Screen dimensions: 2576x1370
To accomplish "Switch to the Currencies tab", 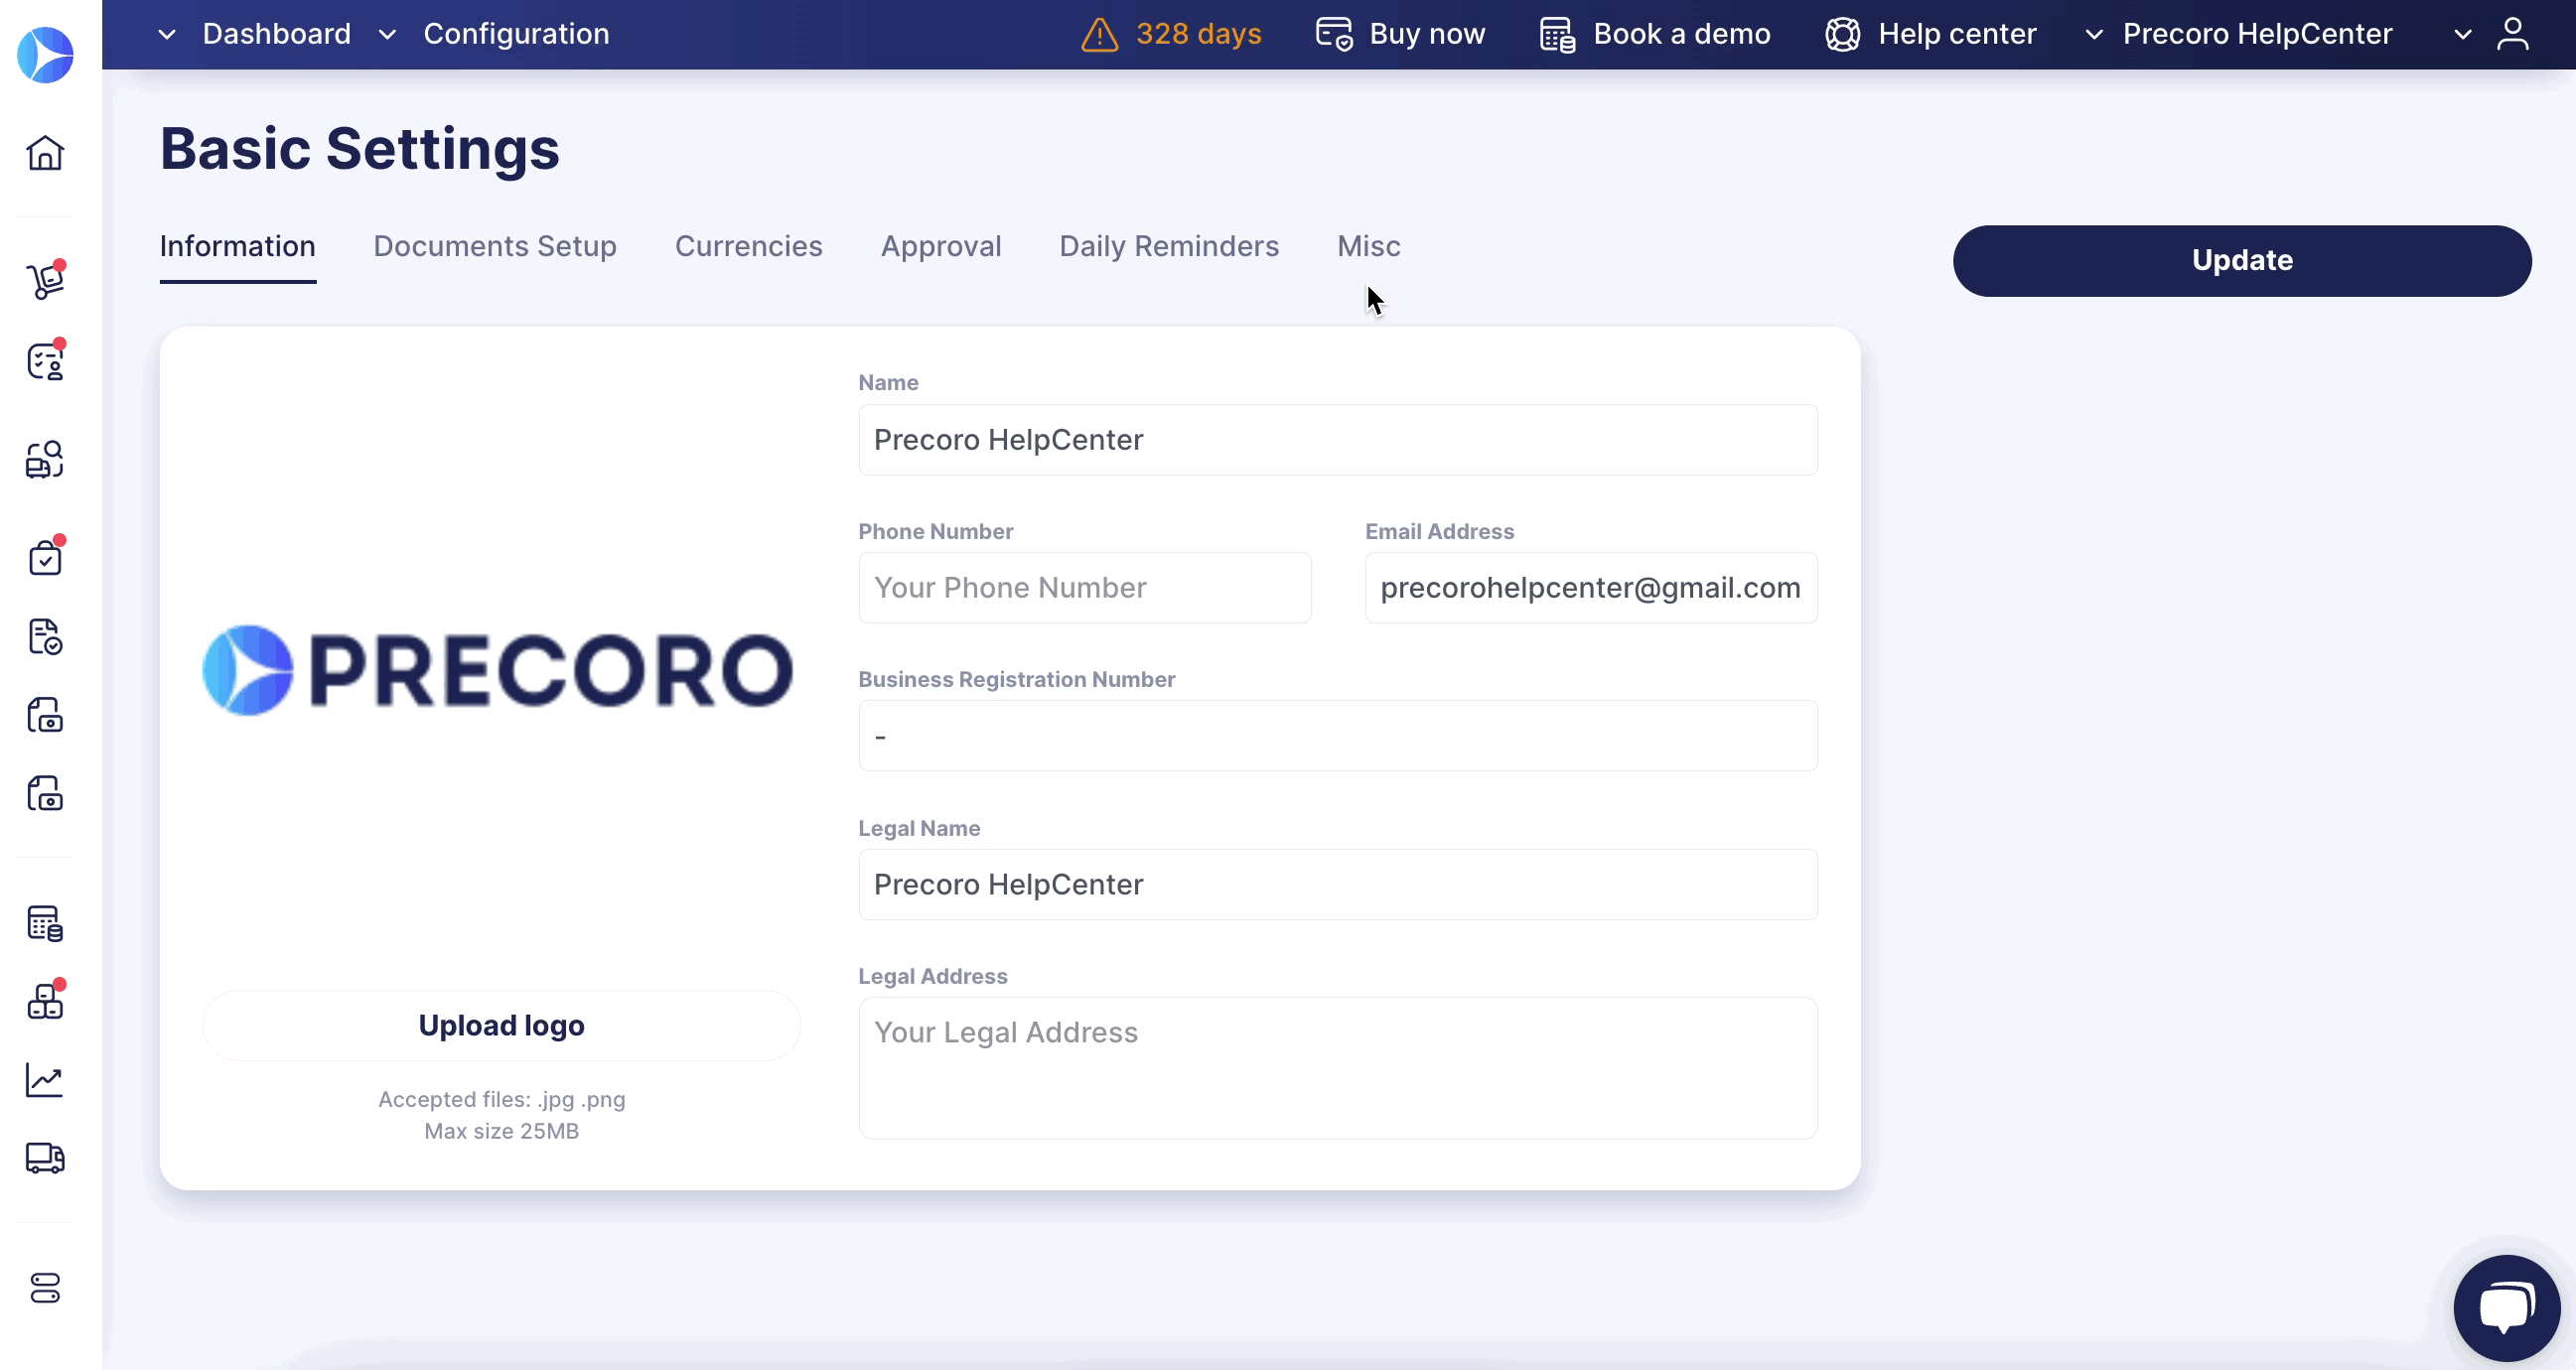I will coord(748,246).
